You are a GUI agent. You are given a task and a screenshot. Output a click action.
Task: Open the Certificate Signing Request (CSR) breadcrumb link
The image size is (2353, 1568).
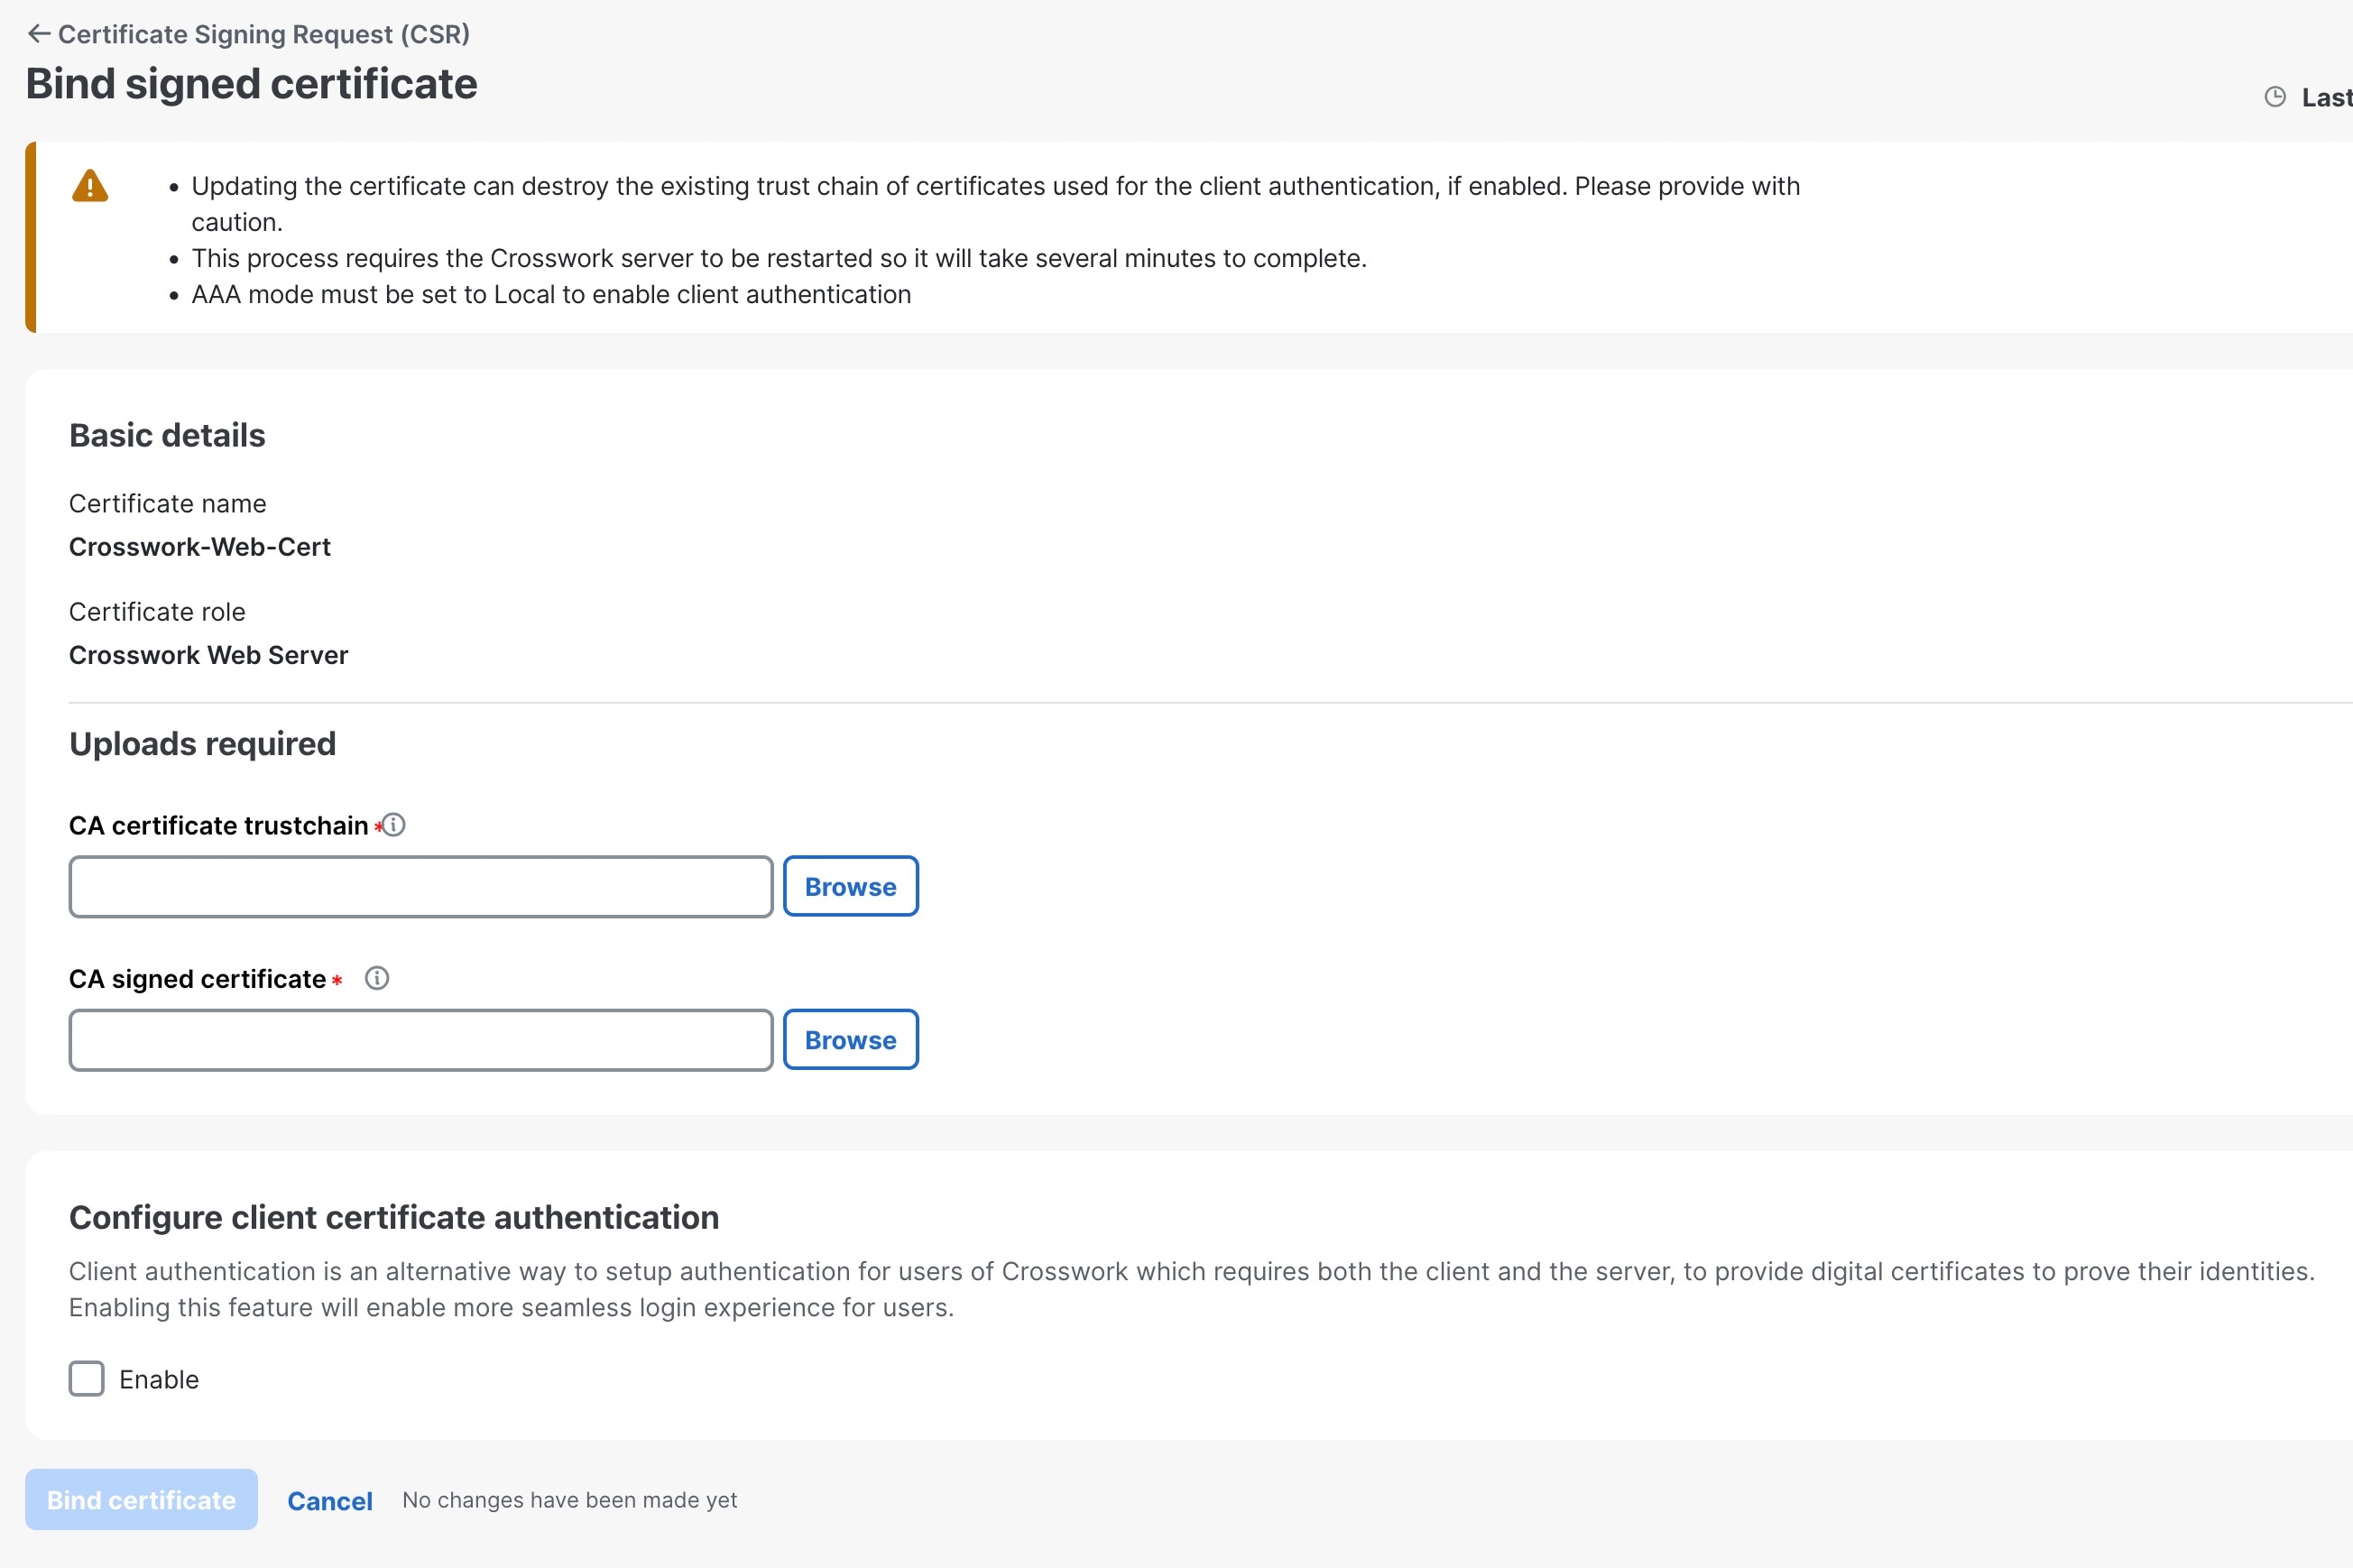coord(264,34)
